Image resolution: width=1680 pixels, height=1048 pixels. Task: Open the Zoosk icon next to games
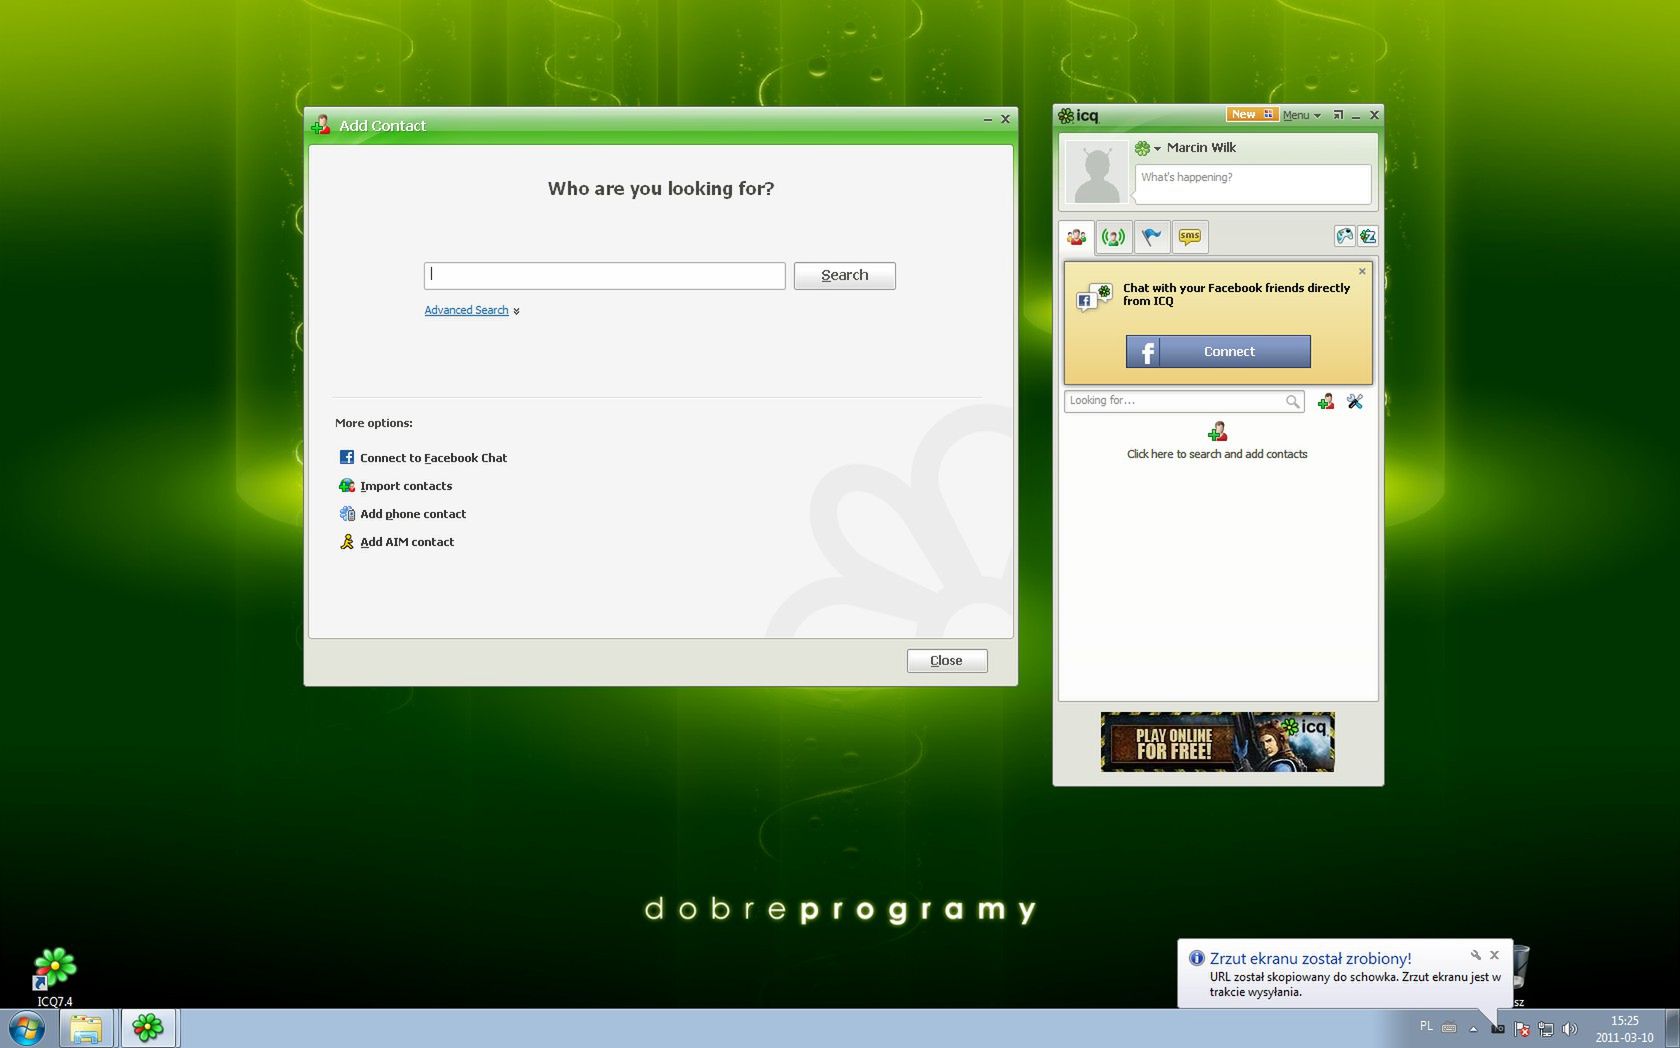1368,236
